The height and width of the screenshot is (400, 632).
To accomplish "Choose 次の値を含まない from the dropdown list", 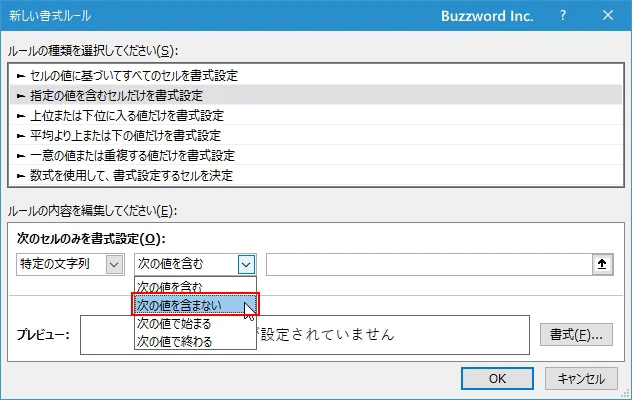I will pos(195,305).
